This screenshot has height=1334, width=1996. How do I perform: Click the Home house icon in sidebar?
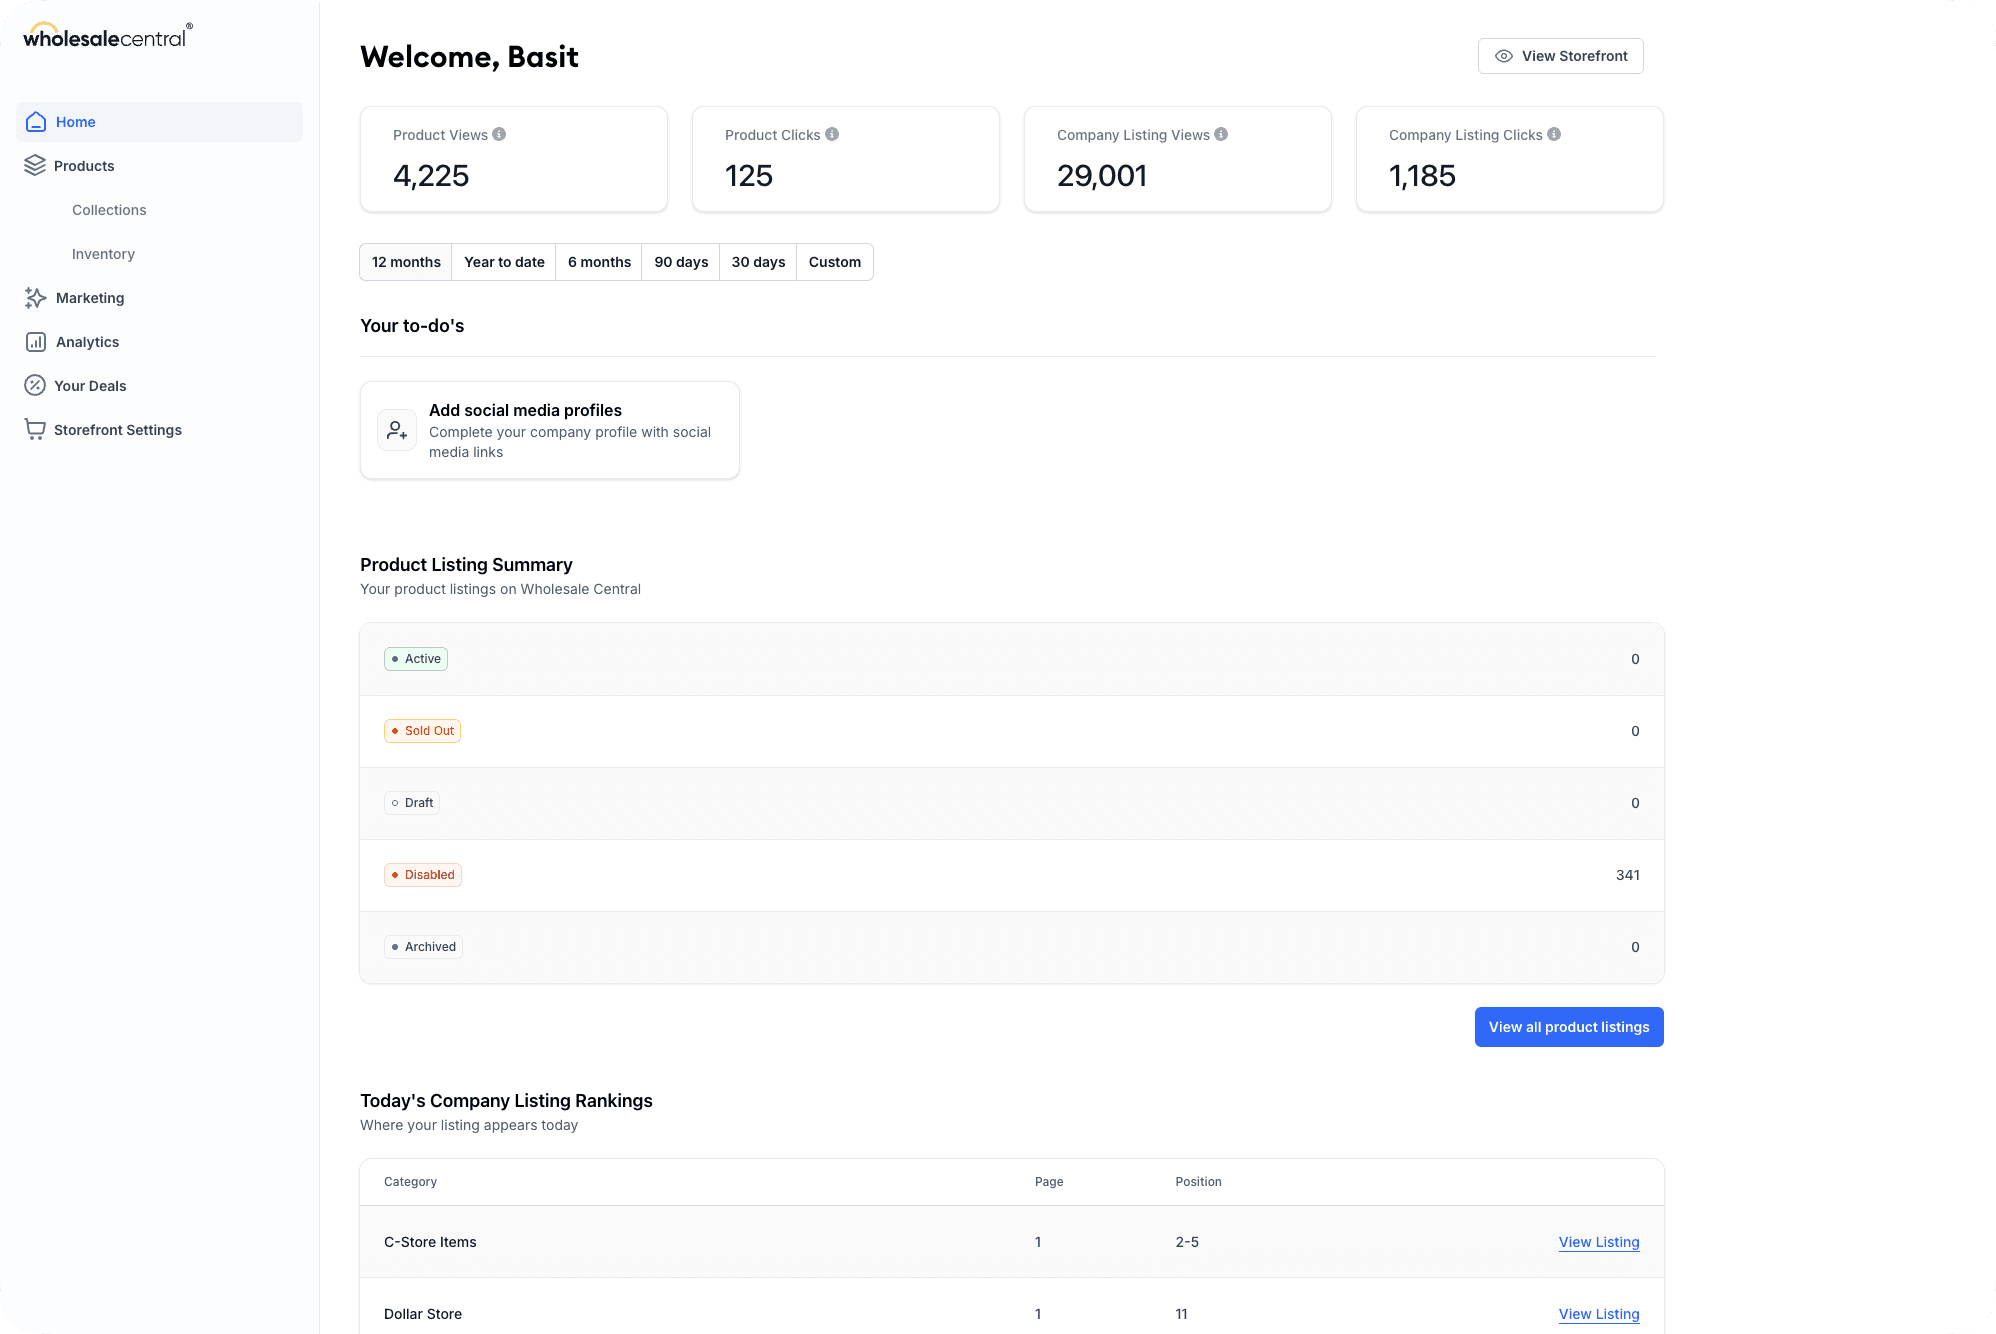click(x=36, y=122)
